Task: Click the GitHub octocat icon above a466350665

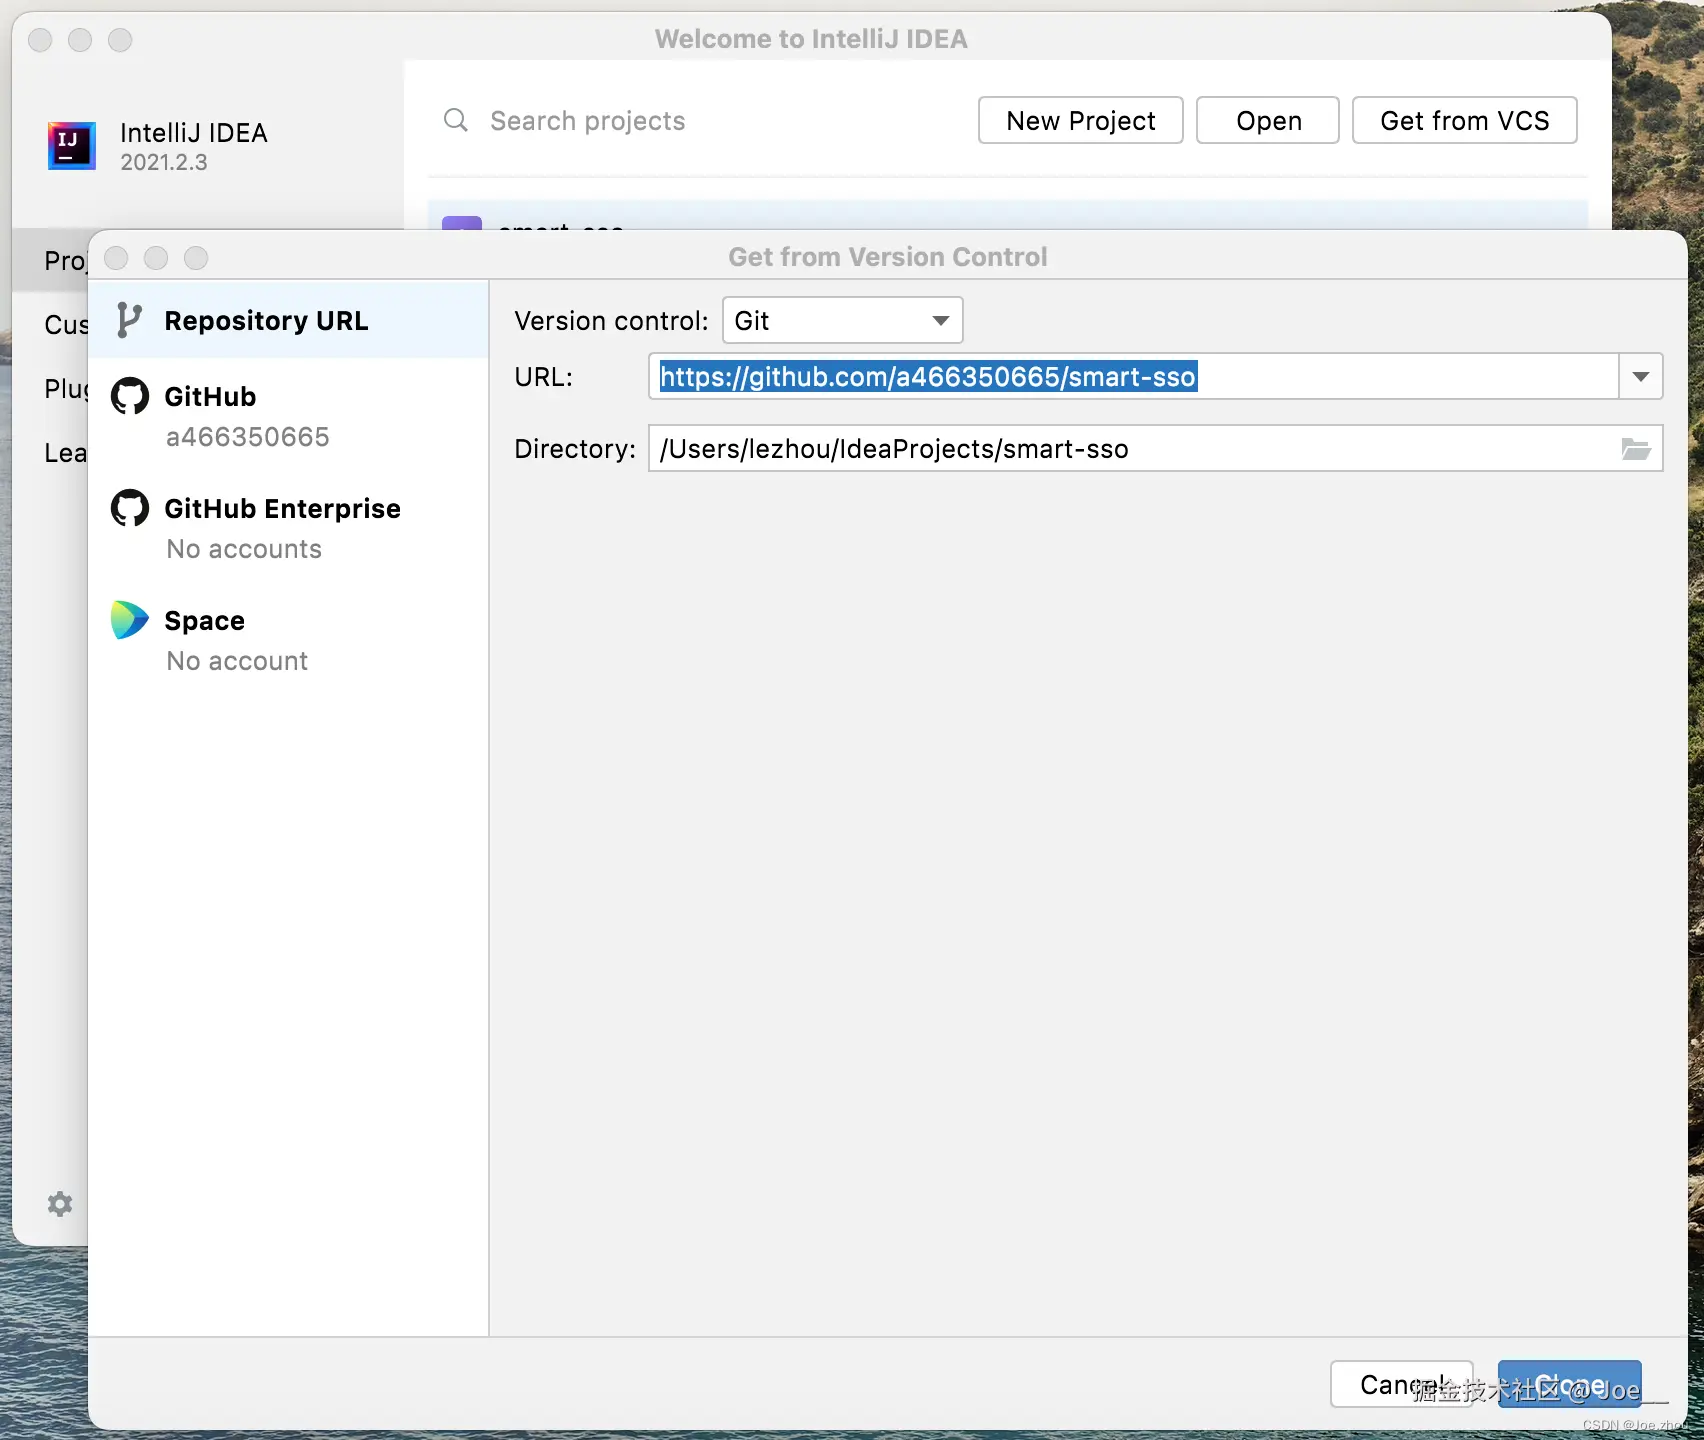Action: pos(130,396)
